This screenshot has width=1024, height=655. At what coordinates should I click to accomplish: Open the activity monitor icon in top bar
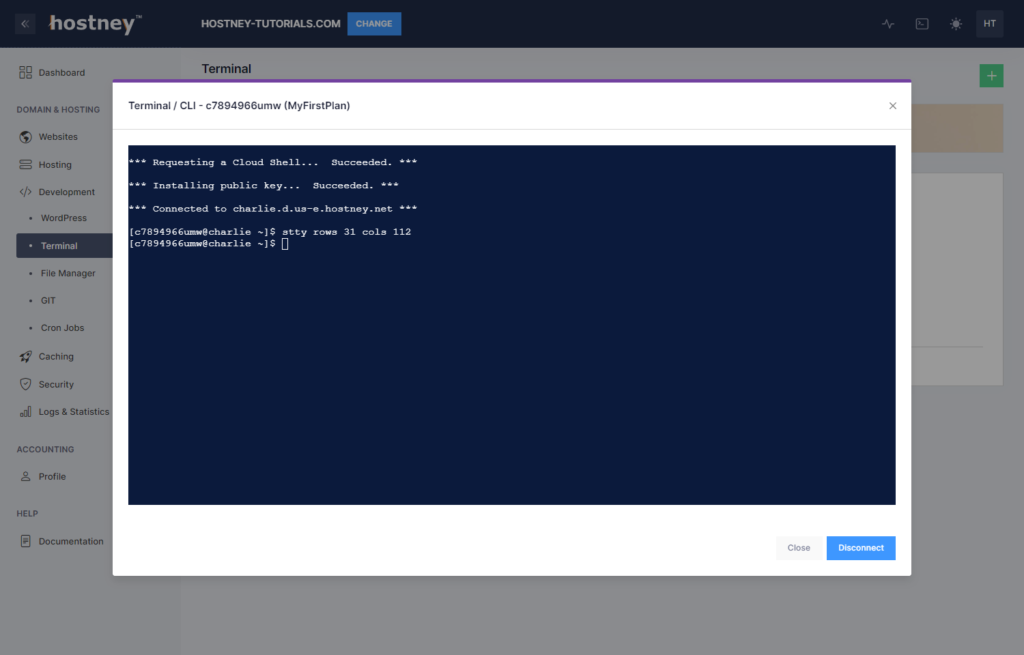coord(887,23)
